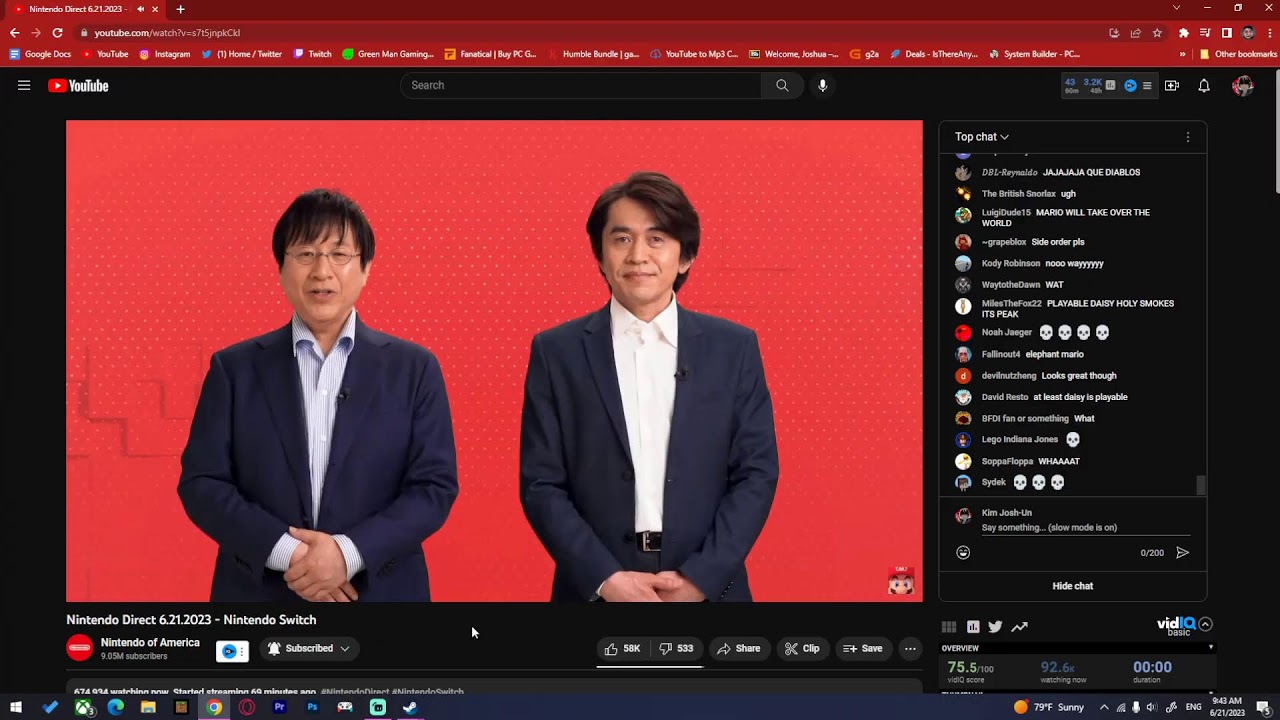Open the Instagram bookmark

point(165,54)
